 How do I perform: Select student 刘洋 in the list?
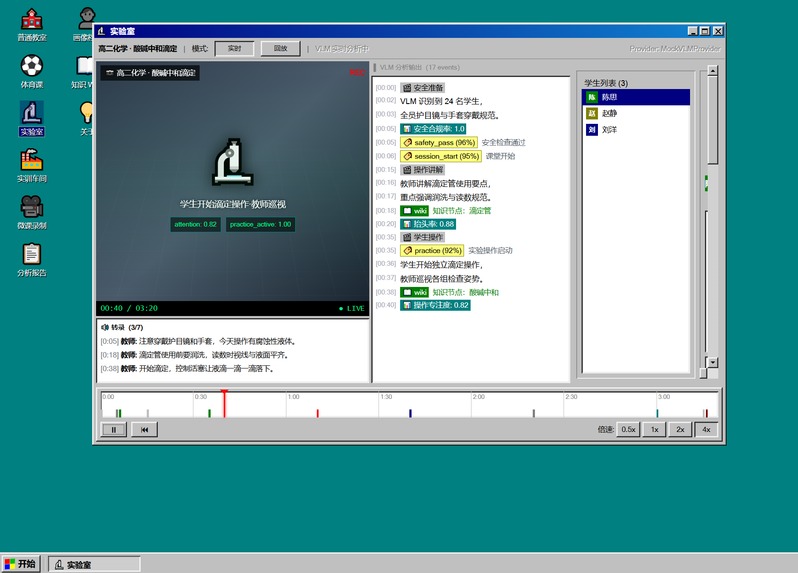point(636,130)
